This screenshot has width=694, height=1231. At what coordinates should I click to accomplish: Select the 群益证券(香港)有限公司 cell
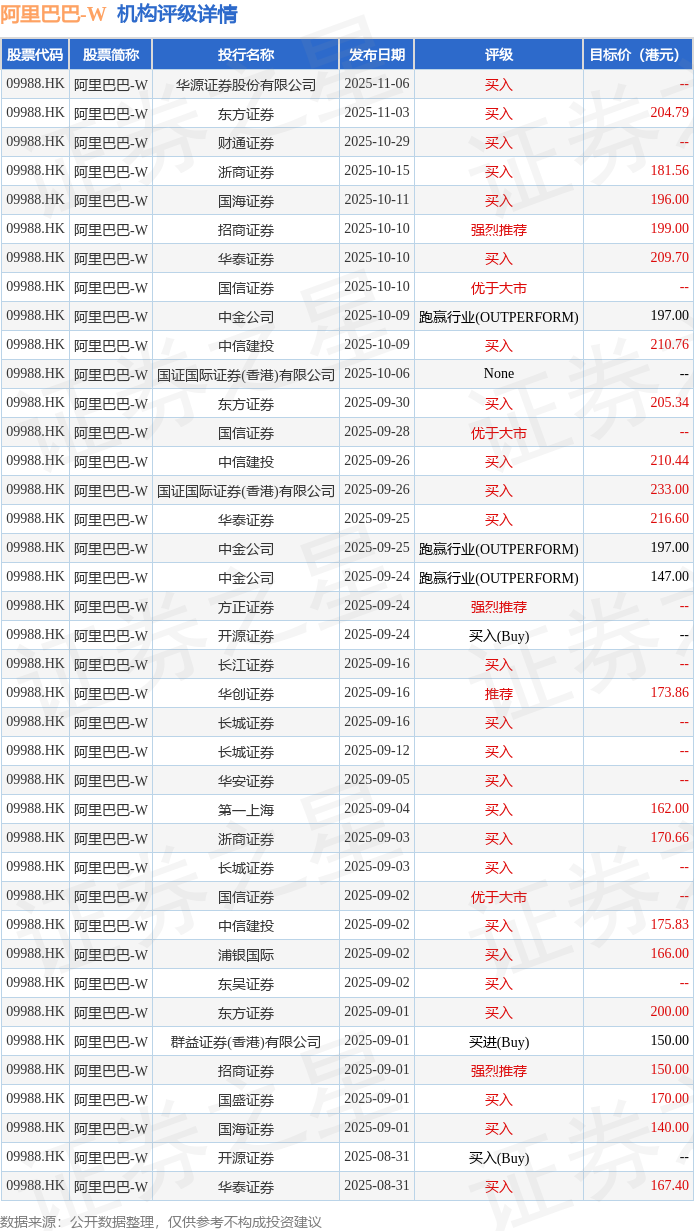(x=246, y=1042)
